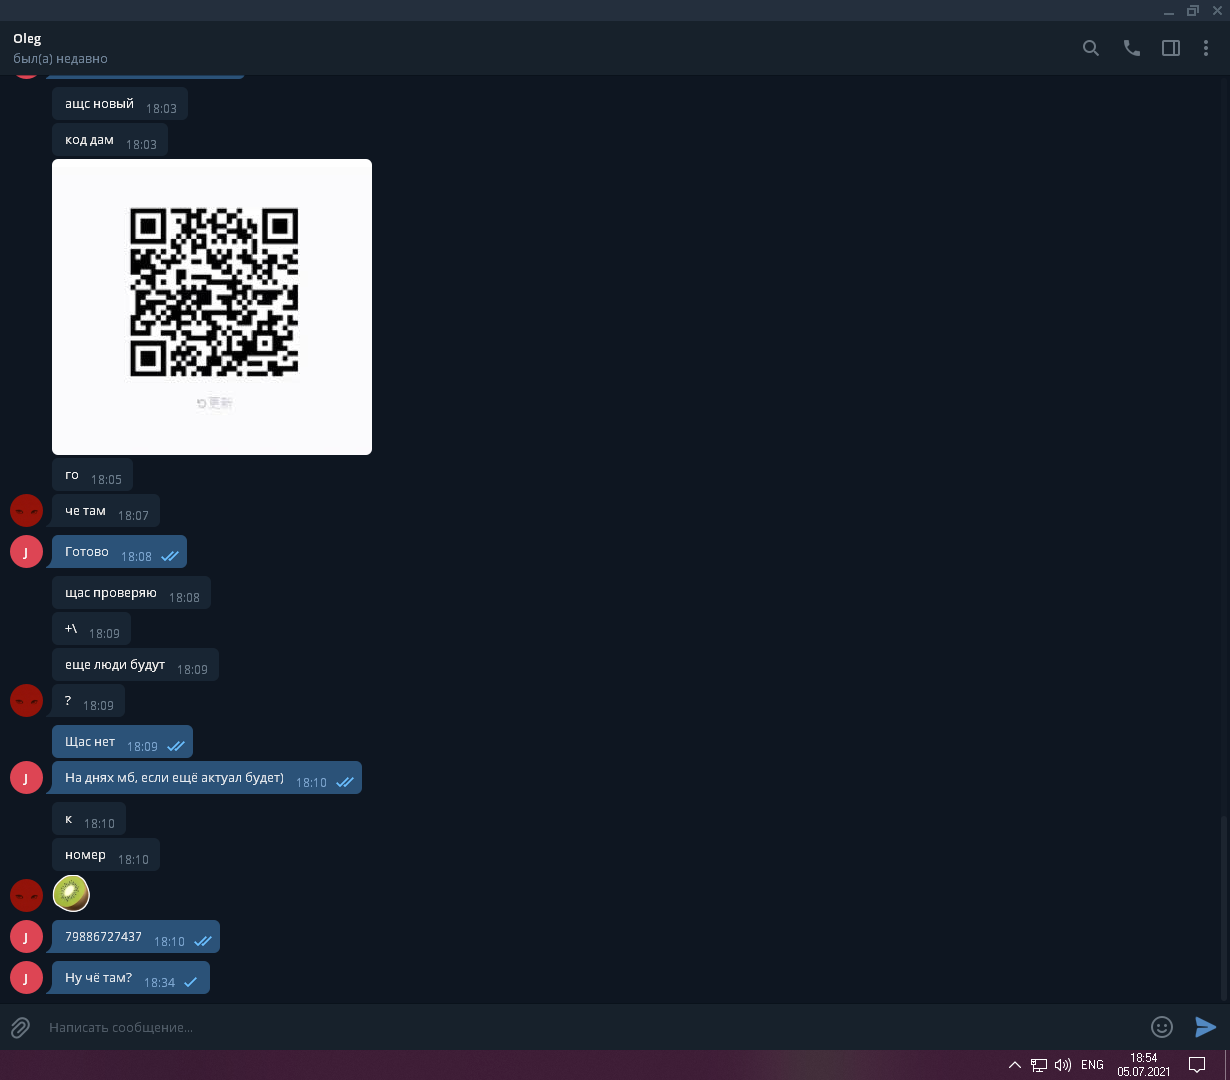Open the QR code image
This screenshot has width=1230, height=1080.
point(212,306)
